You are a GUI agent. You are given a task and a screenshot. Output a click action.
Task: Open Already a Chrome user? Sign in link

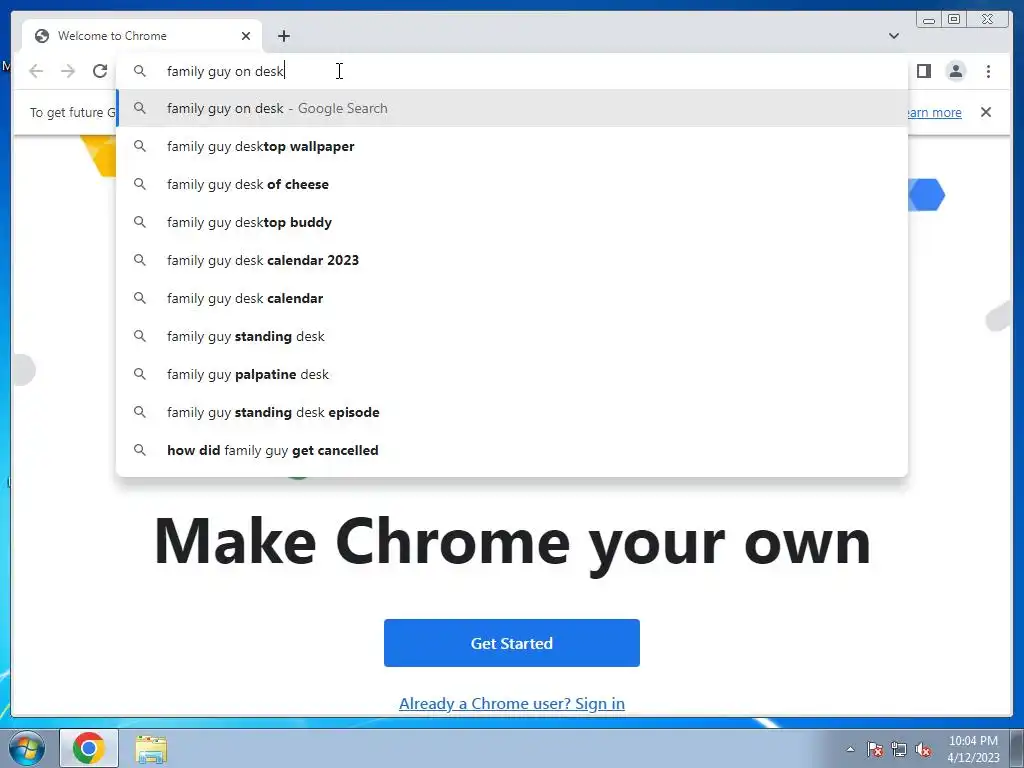(x=511, y=703)
